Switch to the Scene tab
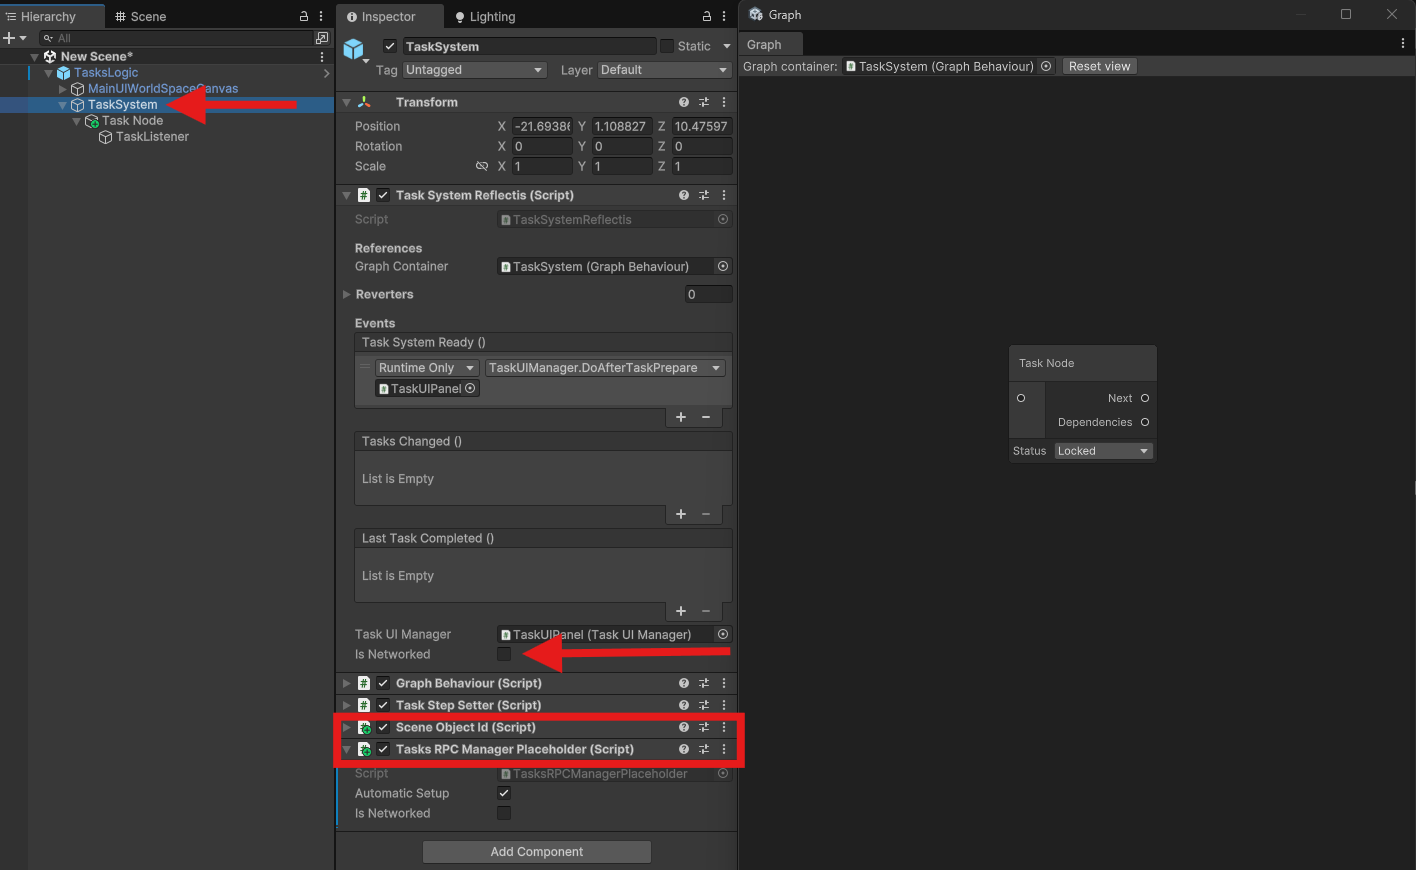 [140, 17]
